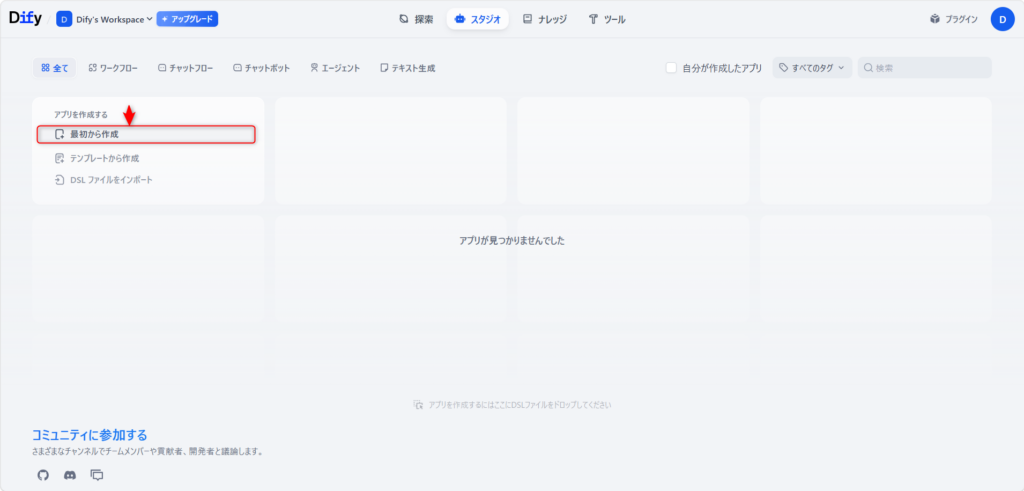Select the スタジオ tab
1024x491 pixels.
(x=477, y=19)
